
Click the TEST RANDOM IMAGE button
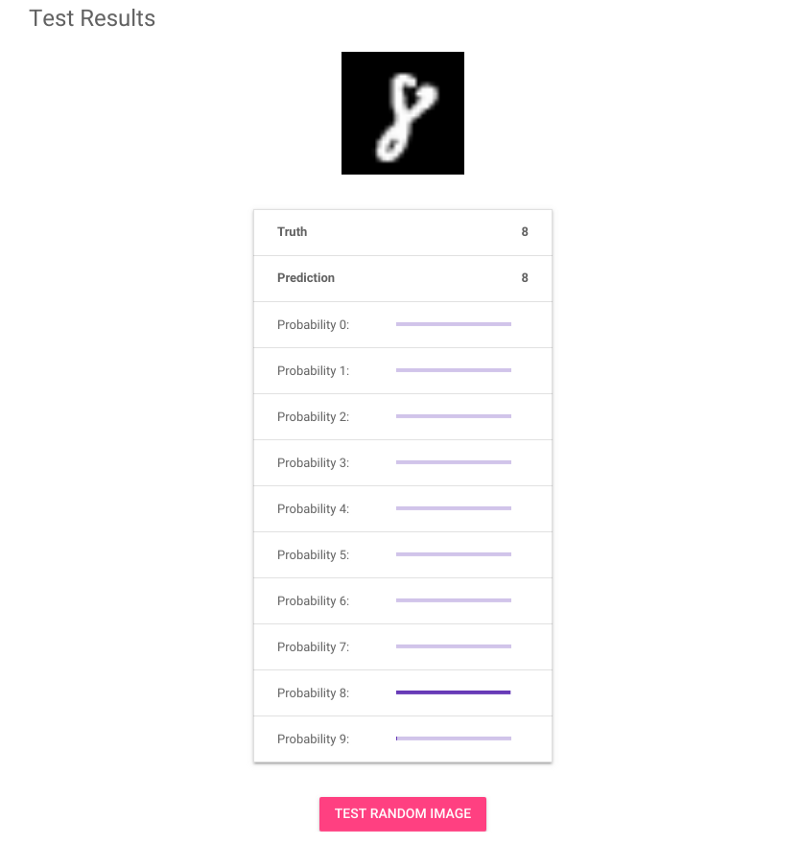402,813
